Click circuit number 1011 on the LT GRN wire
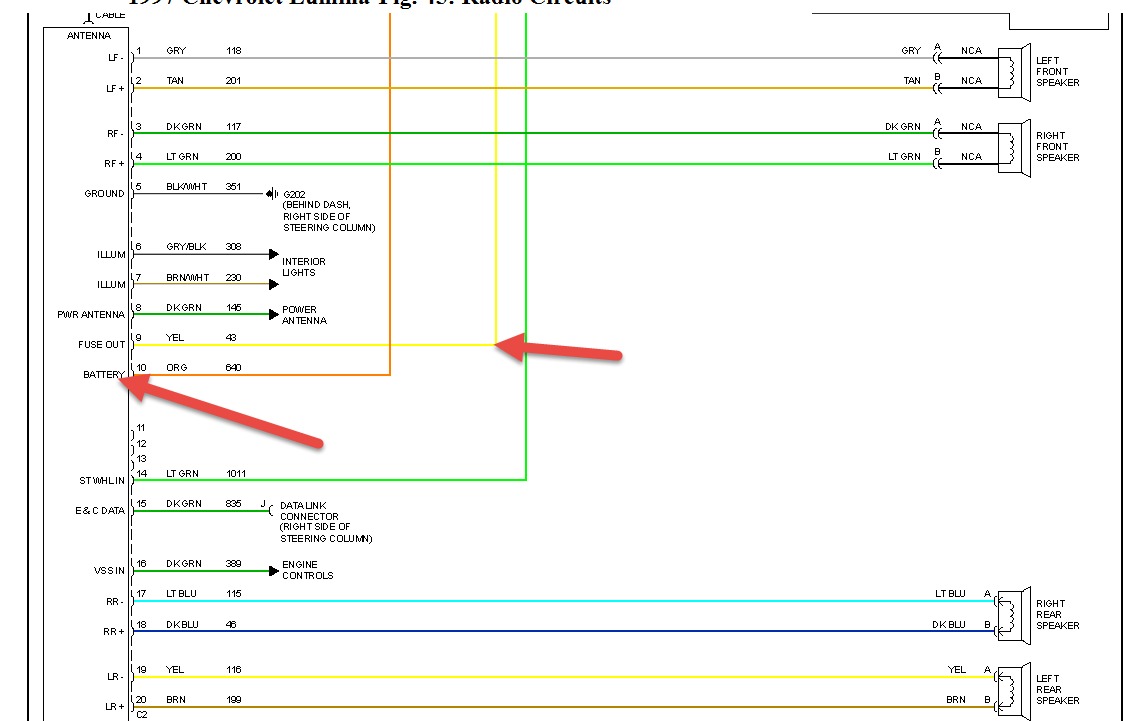 (x=236, y=473)
